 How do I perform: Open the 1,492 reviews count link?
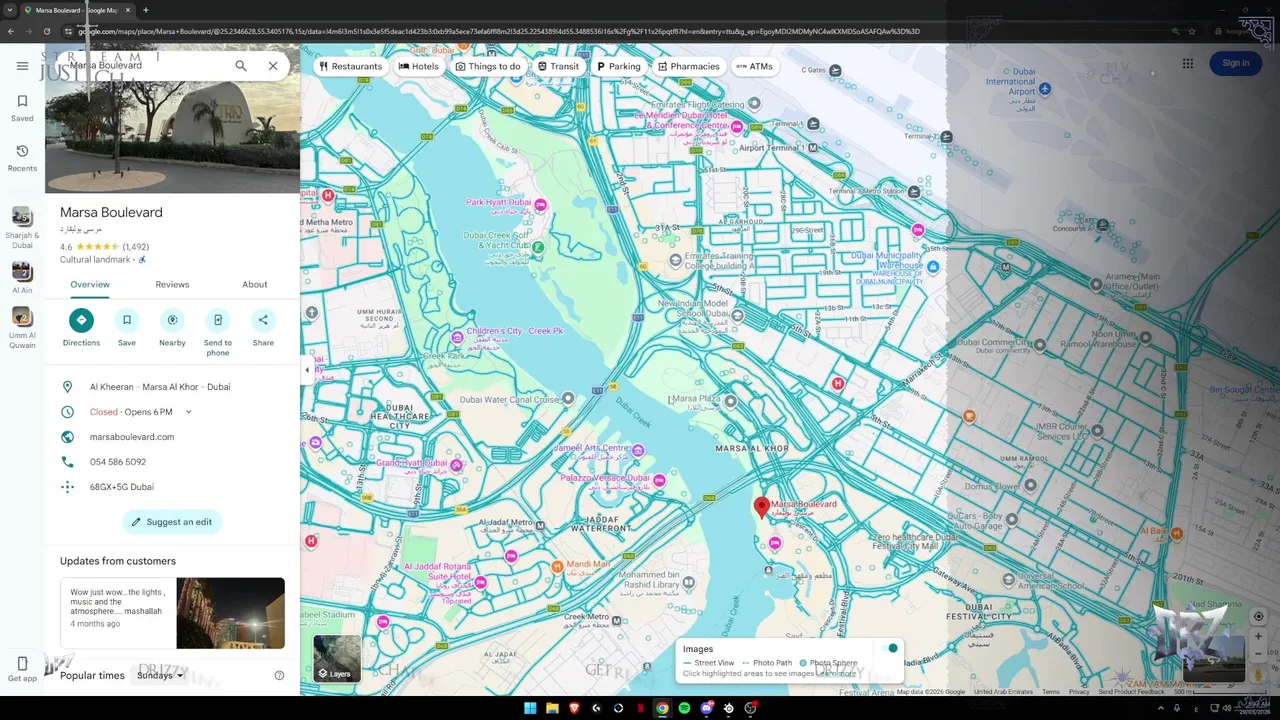[x=136, y=246]
